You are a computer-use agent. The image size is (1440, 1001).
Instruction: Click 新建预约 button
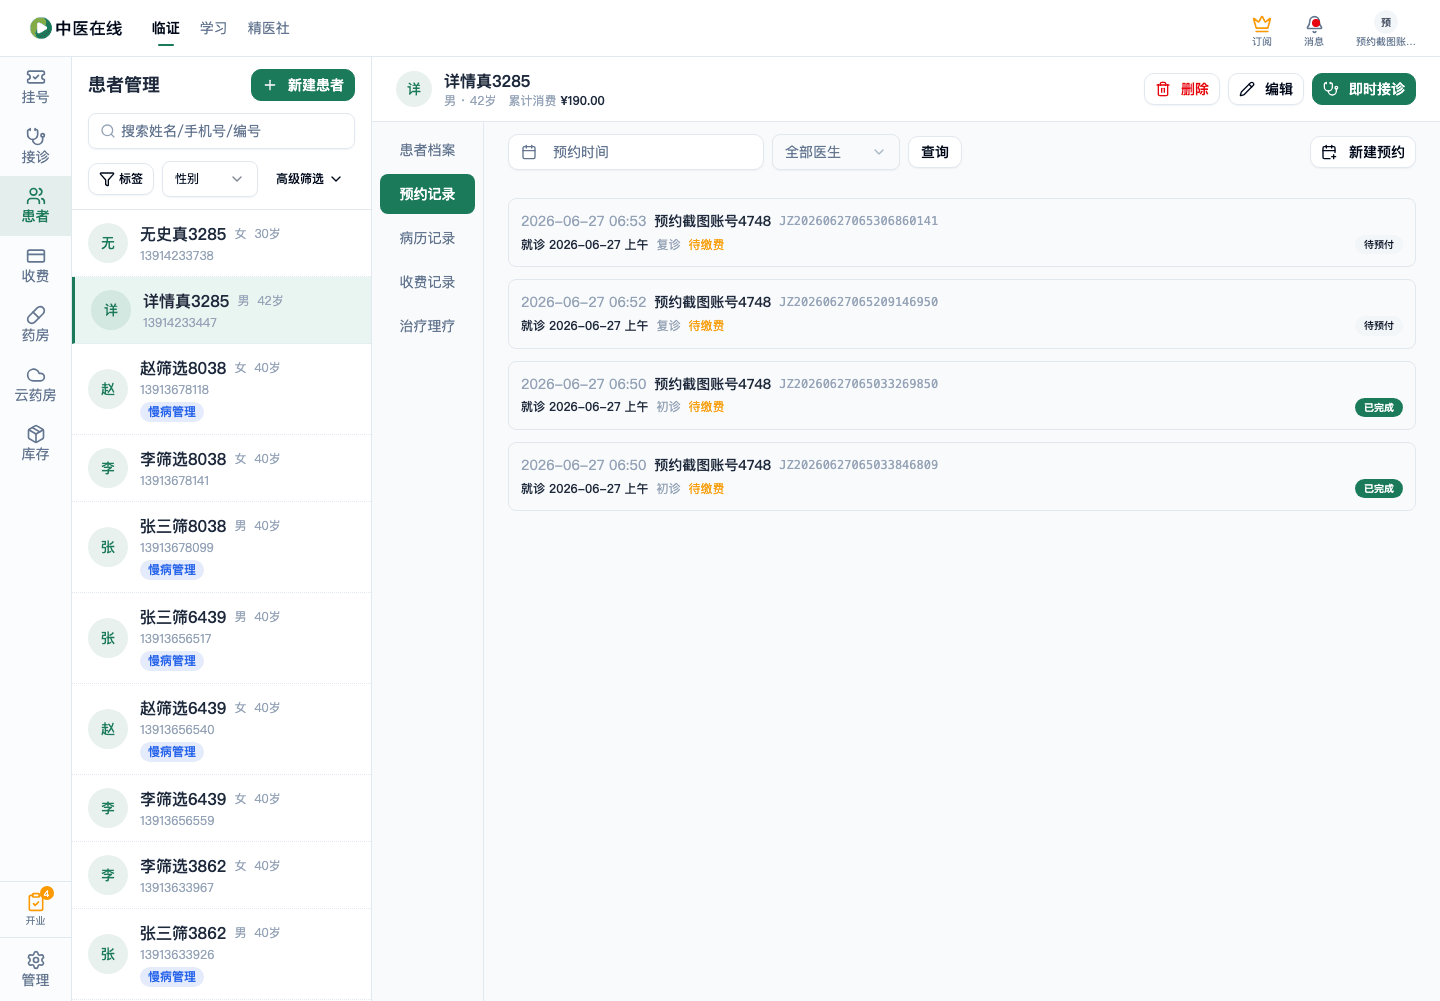pos(1363,152)
